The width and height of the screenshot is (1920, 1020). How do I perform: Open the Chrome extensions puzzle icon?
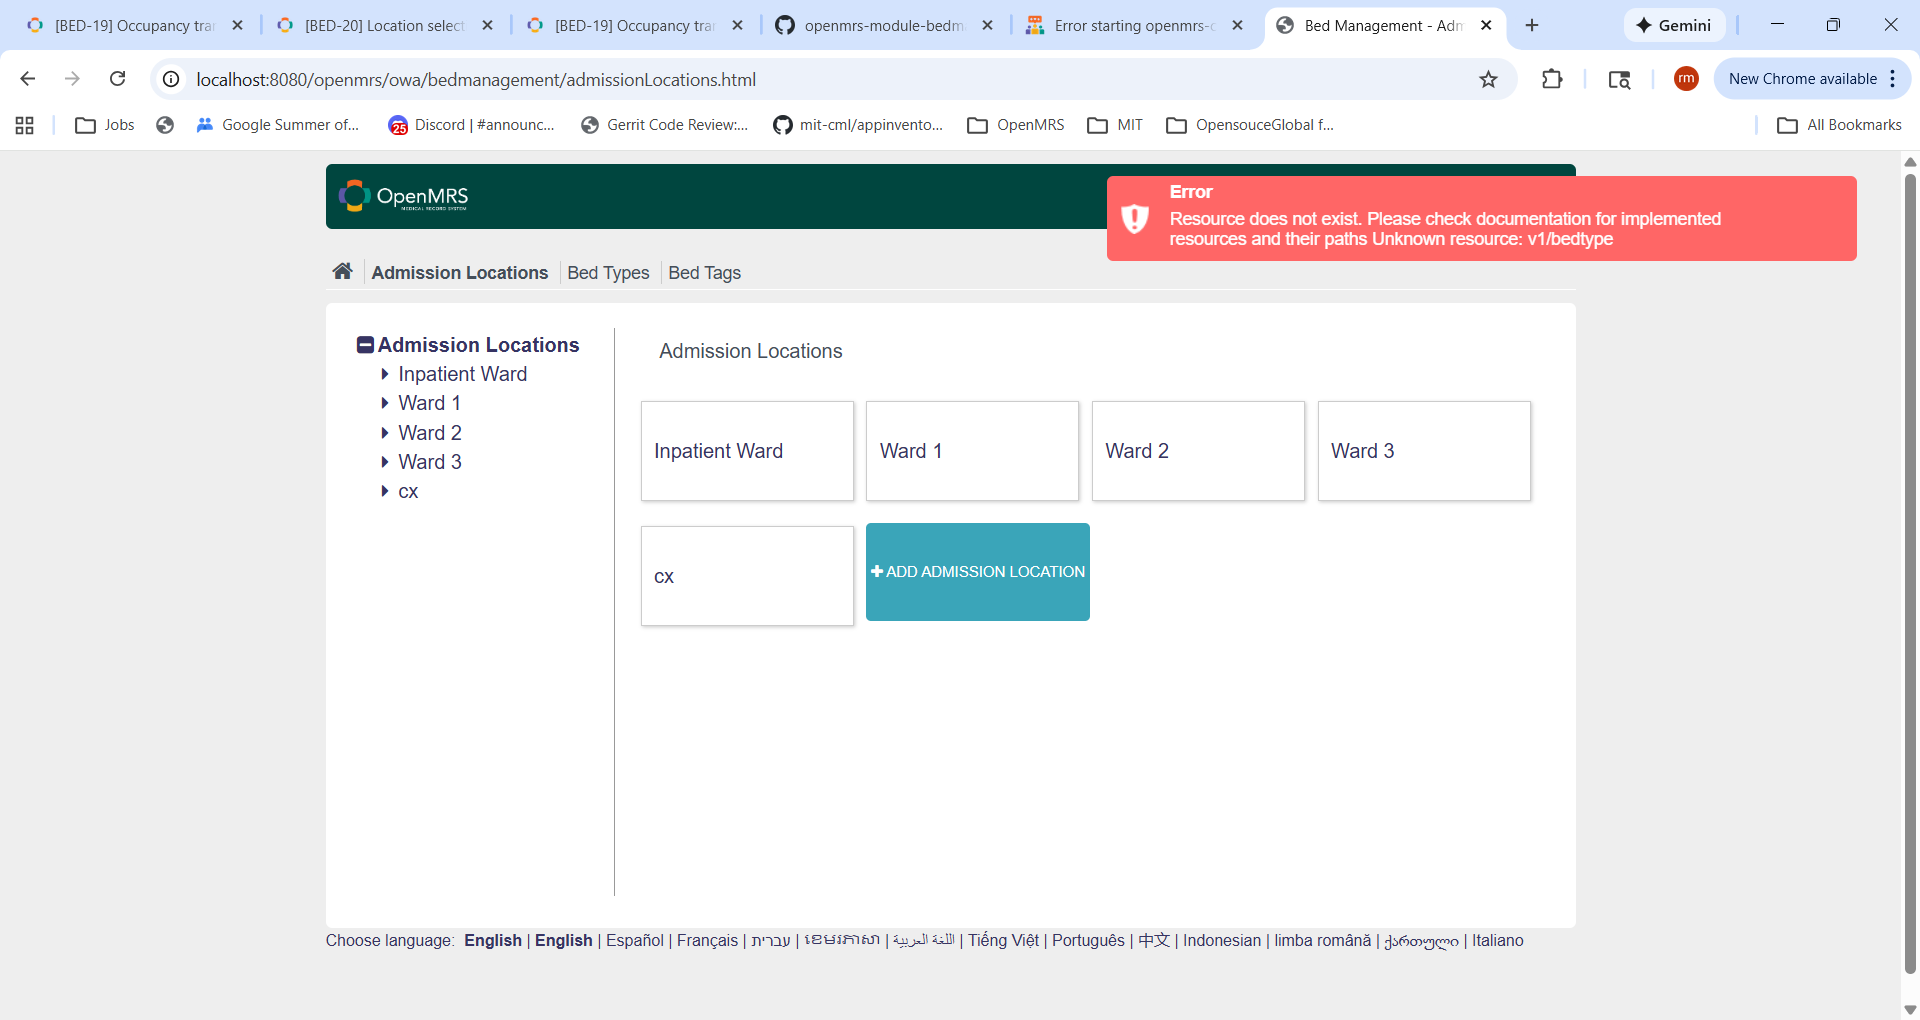1552,79
